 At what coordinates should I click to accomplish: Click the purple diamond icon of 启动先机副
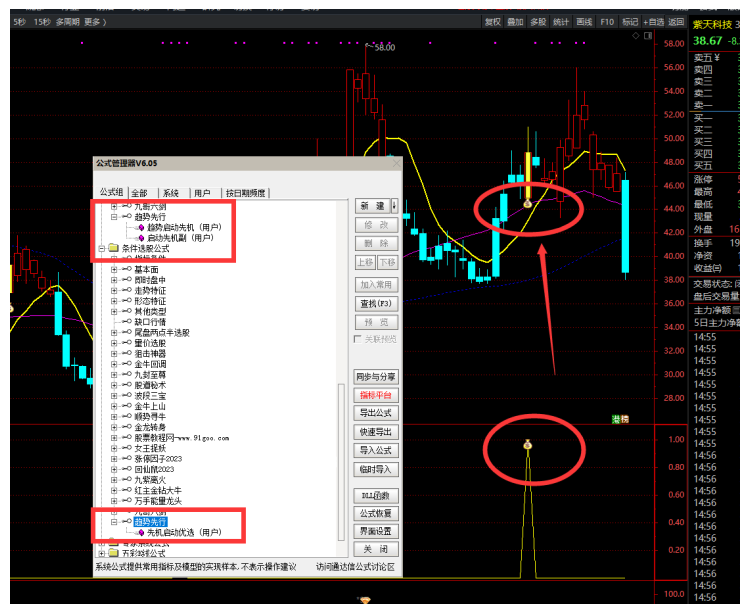point(141,238)
